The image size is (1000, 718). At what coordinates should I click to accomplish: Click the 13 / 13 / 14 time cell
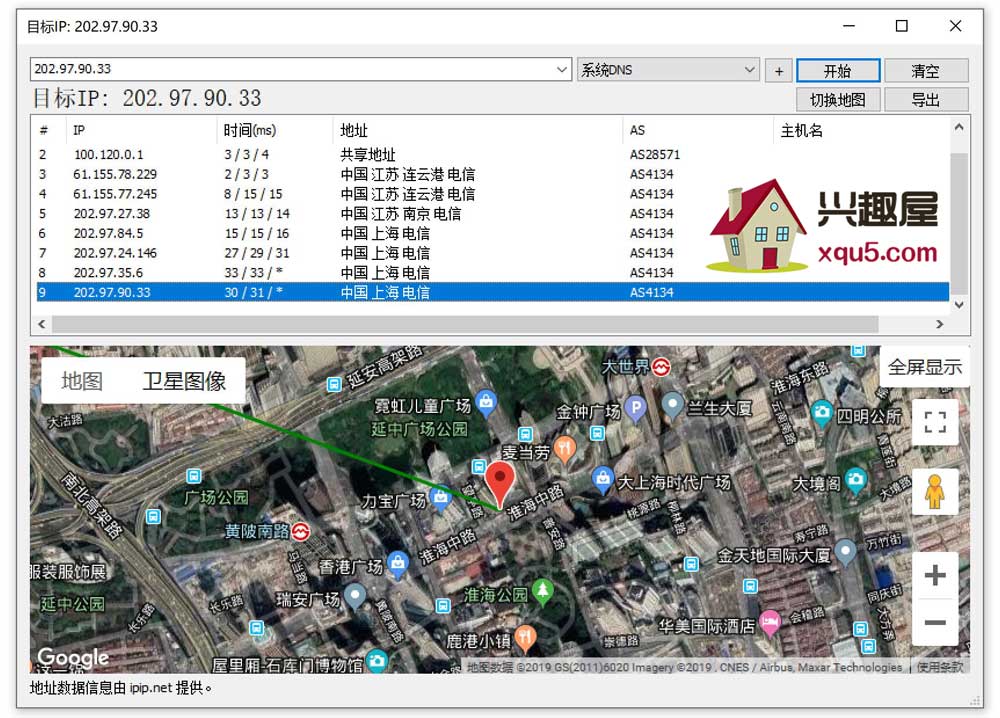(256, 214)
